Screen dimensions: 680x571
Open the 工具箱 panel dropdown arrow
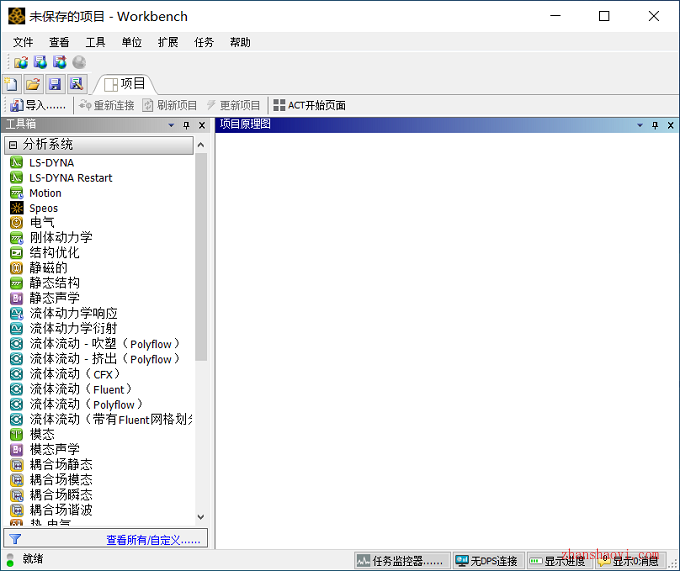click(171, 125)
